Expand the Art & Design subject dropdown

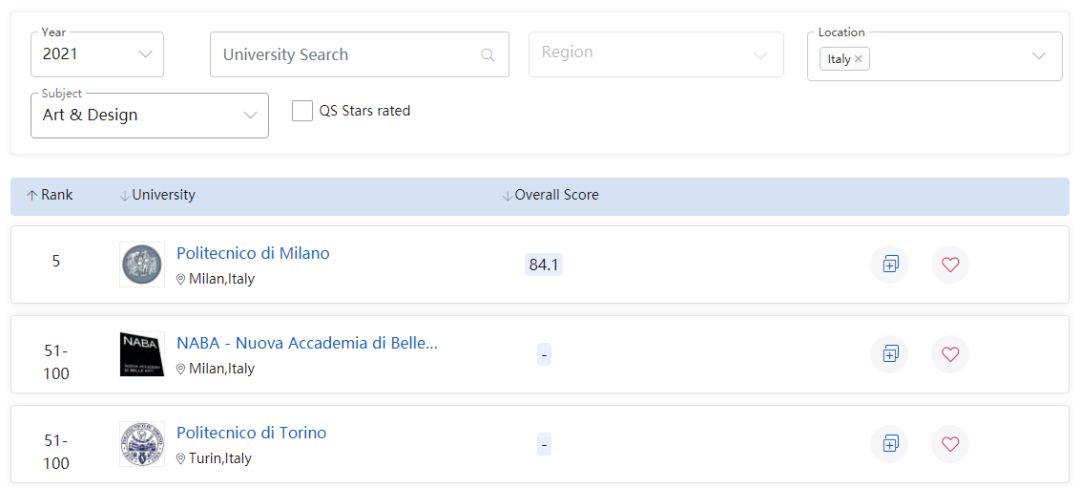149,115
